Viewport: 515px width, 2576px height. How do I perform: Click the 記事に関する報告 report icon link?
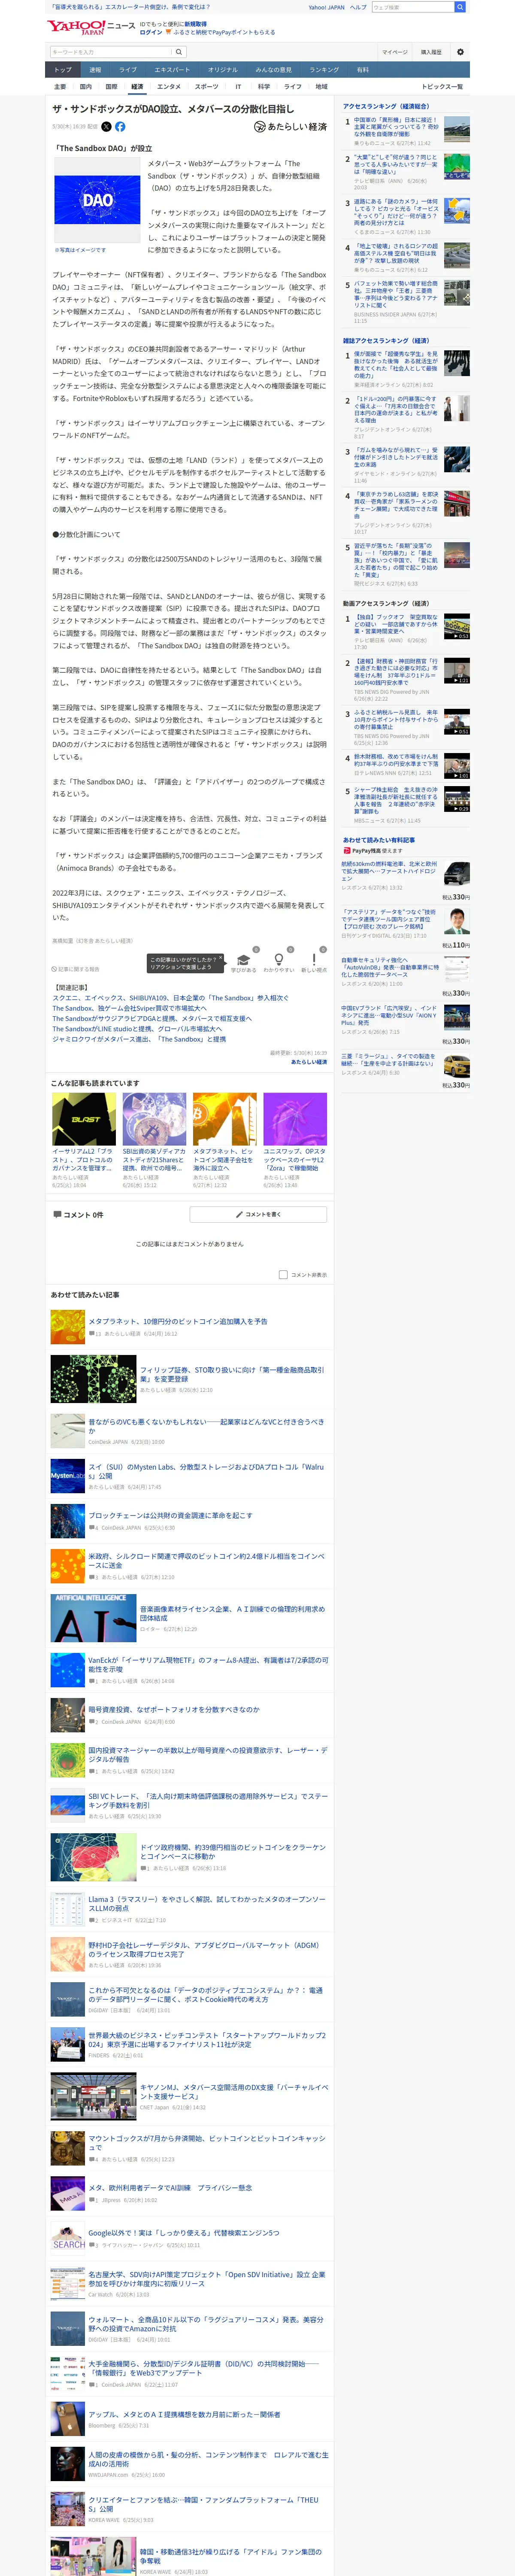(x=76, y=969)
